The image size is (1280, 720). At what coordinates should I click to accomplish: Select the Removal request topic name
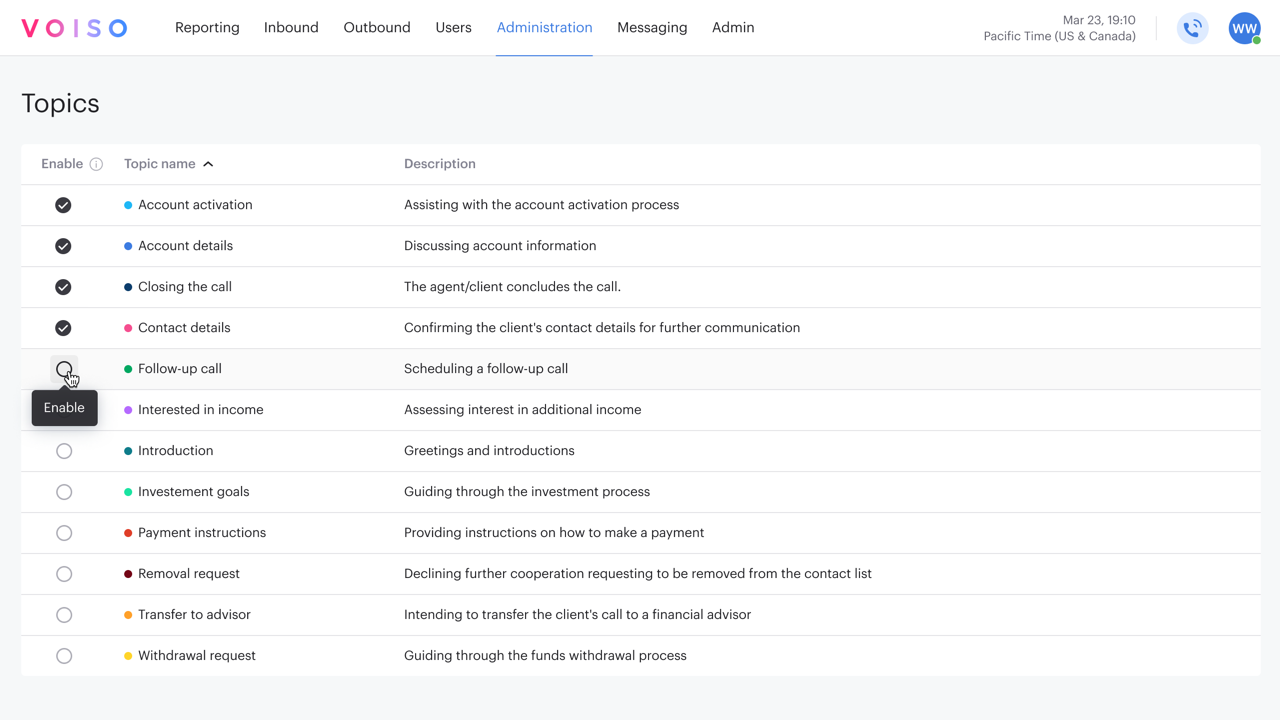tap(189, 574)
